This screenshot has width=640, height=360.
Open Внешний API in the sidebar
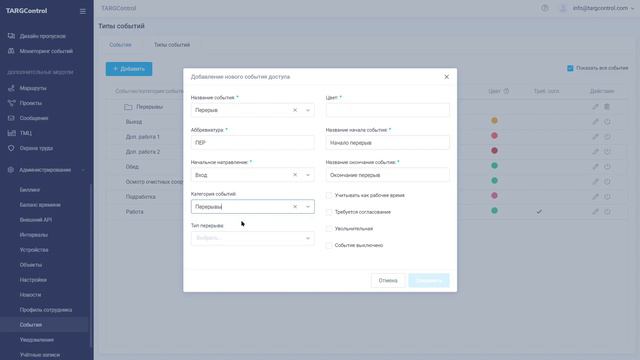(x=36, y=220)
